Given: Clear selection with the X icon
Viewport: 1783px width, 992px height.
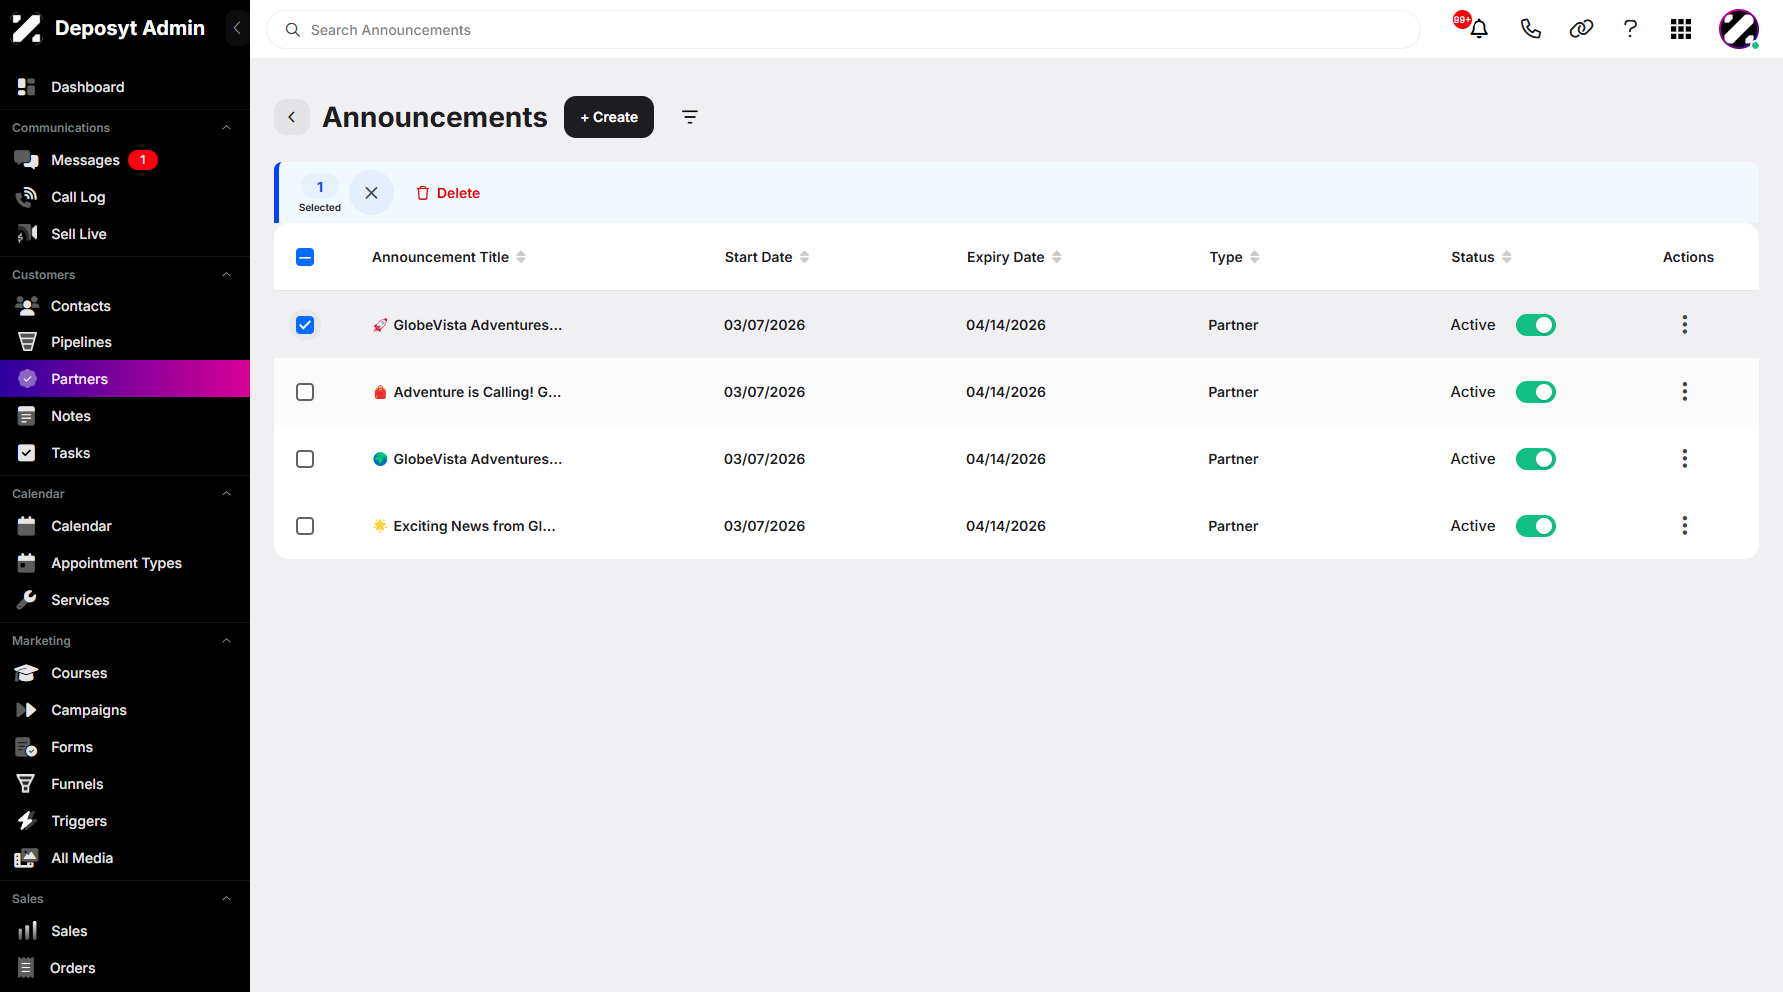Looking at the screenshot, I should [371, 193].
